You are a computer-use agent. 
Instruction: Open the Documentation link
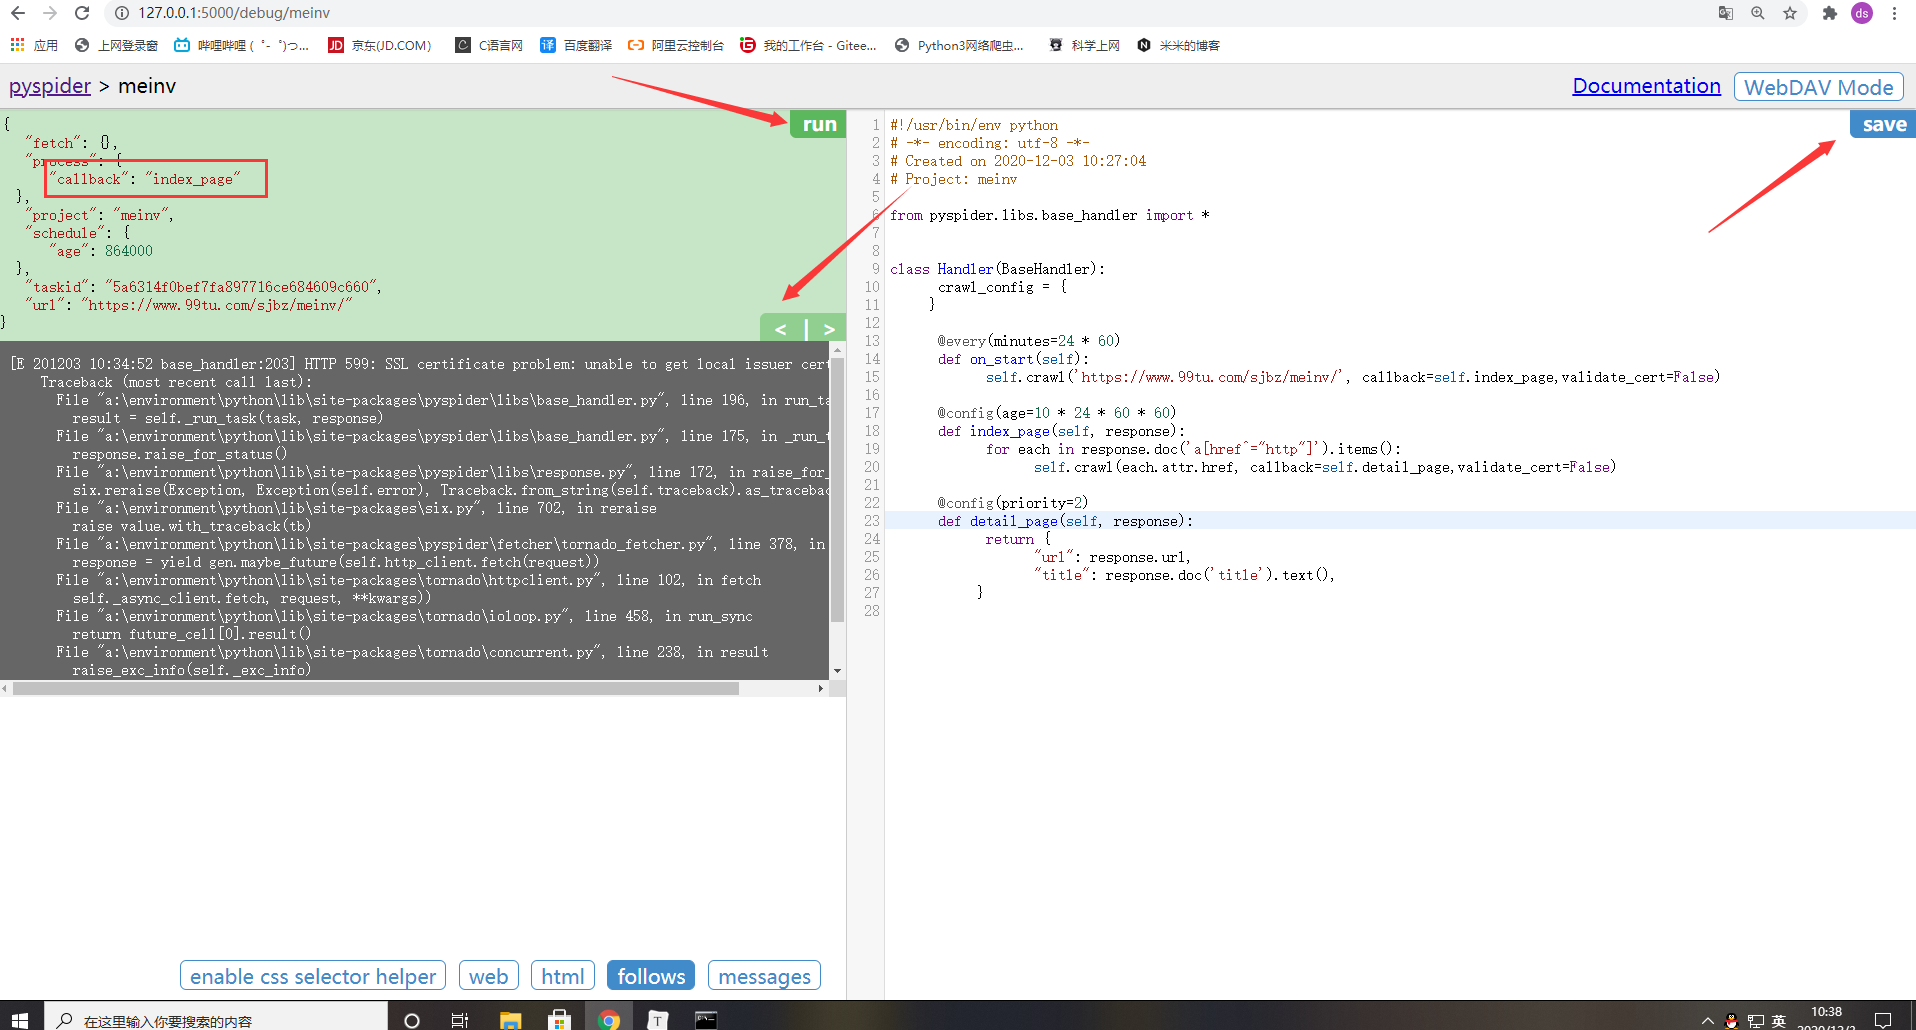1646,86
